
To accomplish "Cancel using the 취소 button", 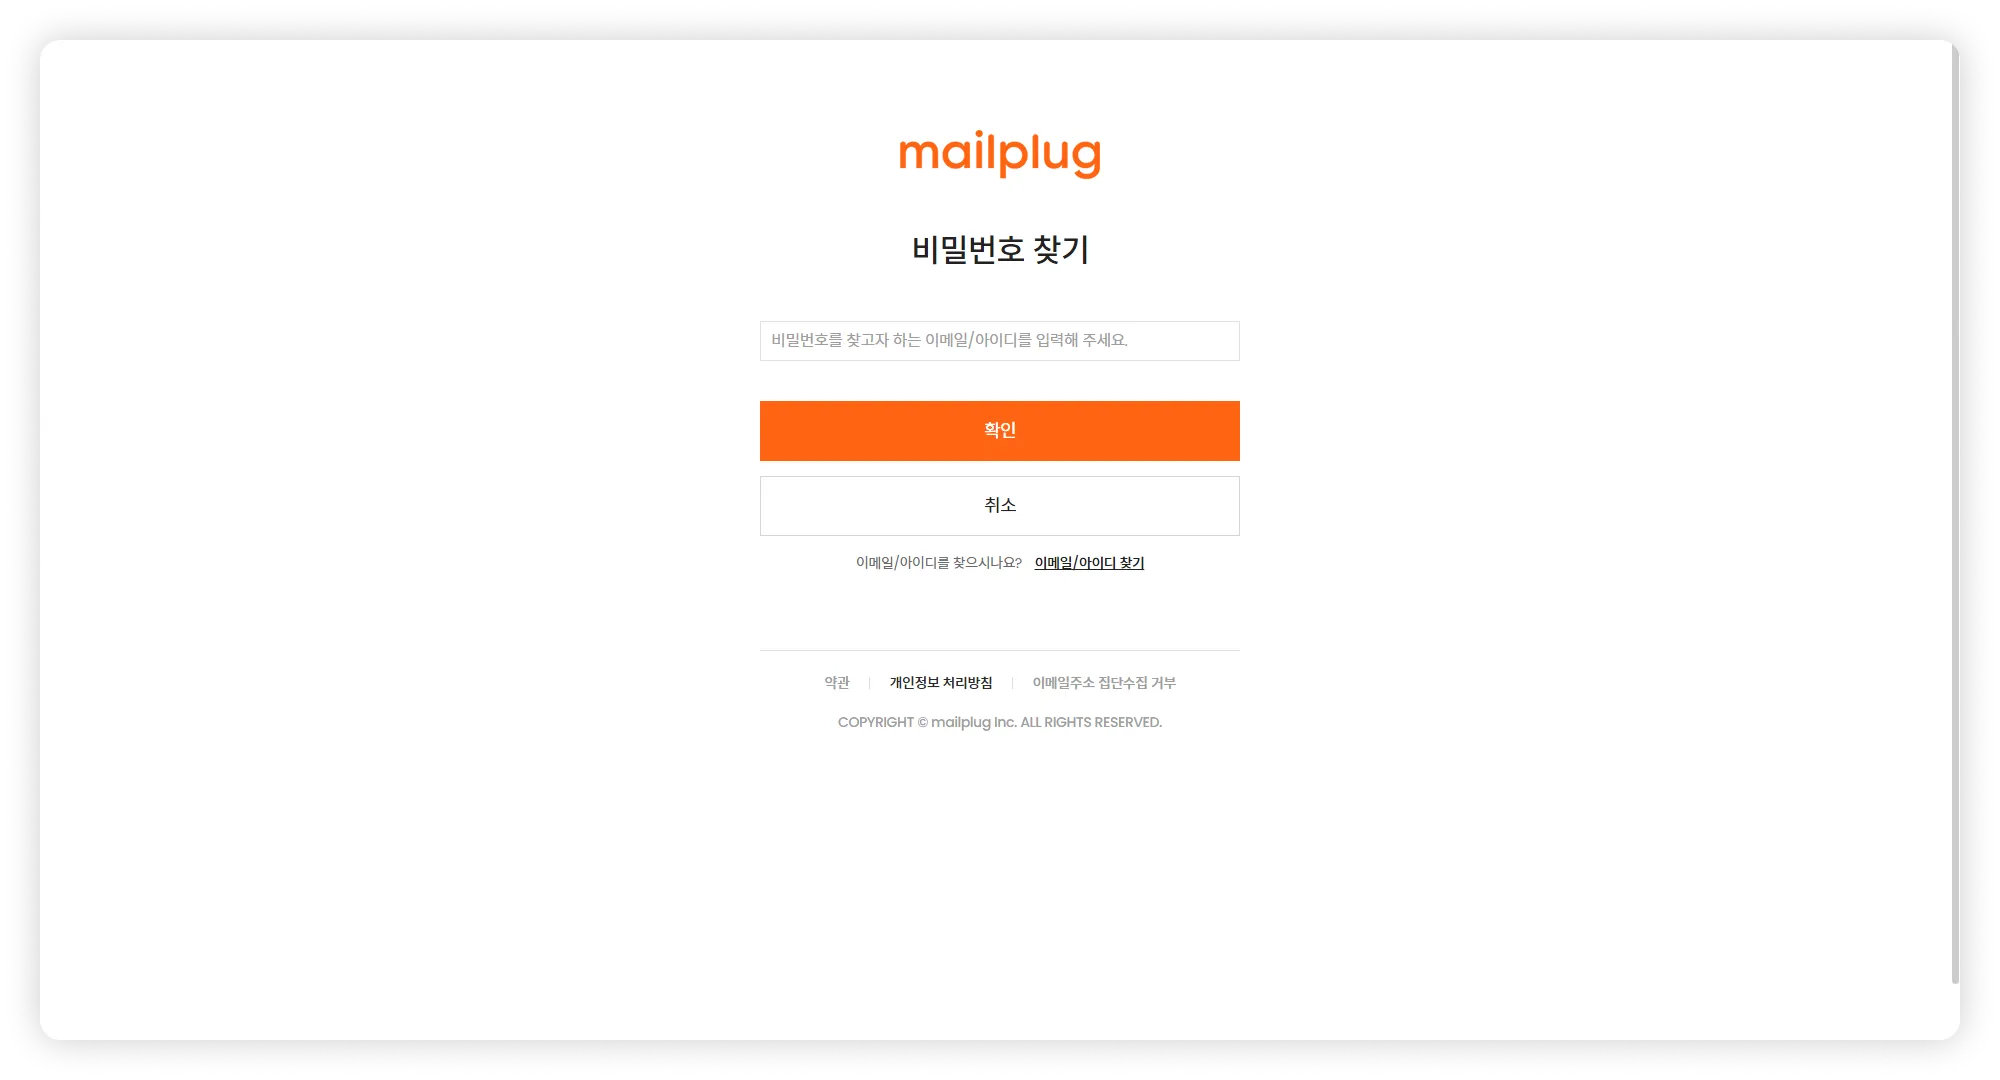I will tap(1000, 506).
